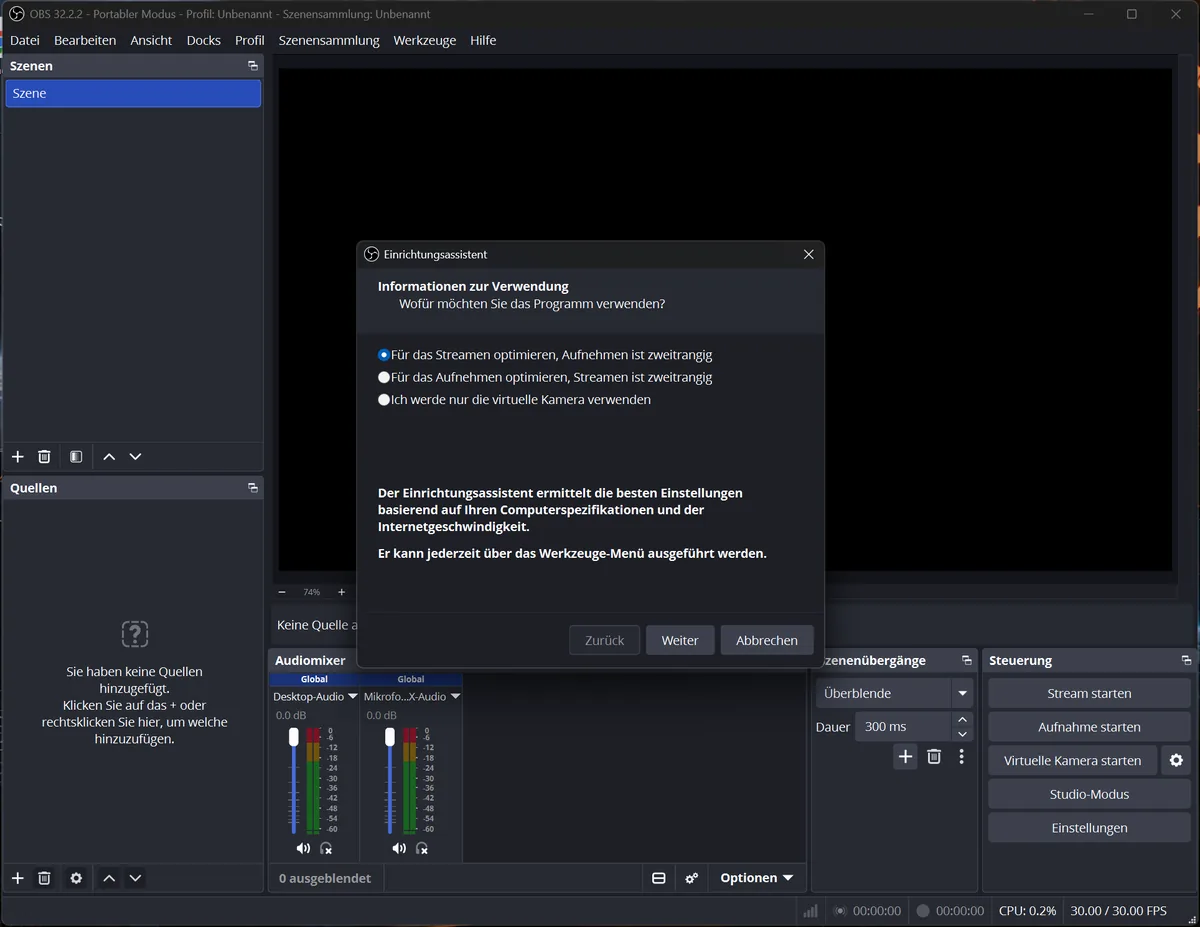This screenshot has height=927, width=1200.
Task: Adjust the Desktop-Audio volume slider handle
Action: 293,737
